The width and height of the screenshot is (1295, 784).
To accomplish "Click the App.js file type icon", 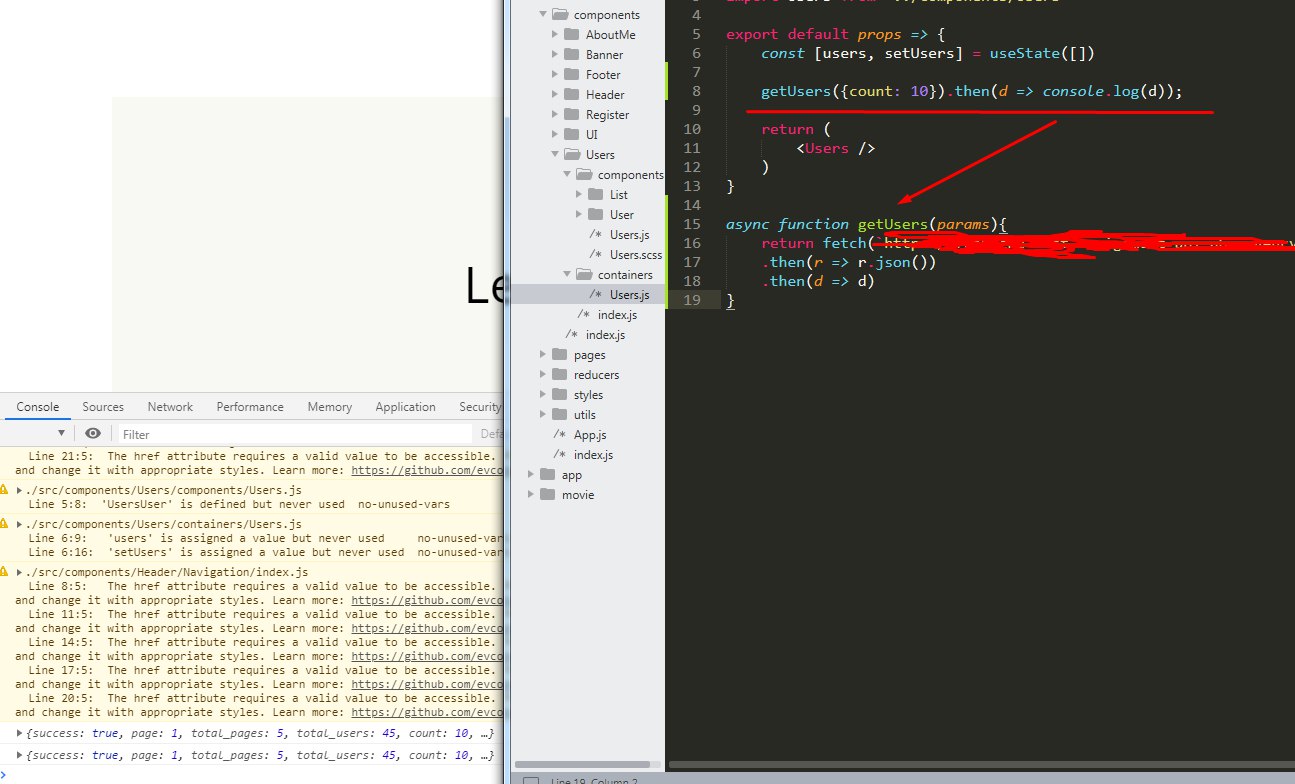I will click(x=560, y=435).
